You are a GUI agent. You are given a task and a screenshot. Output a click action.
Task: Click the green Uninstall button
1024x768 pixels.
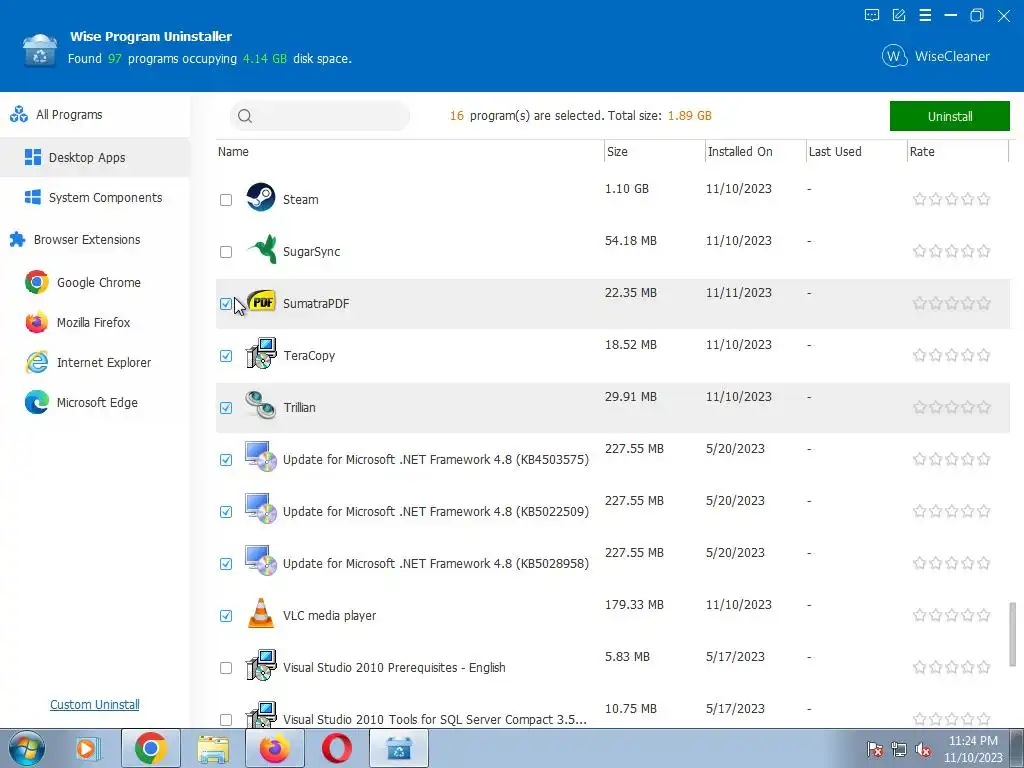(x=950, y=116)
